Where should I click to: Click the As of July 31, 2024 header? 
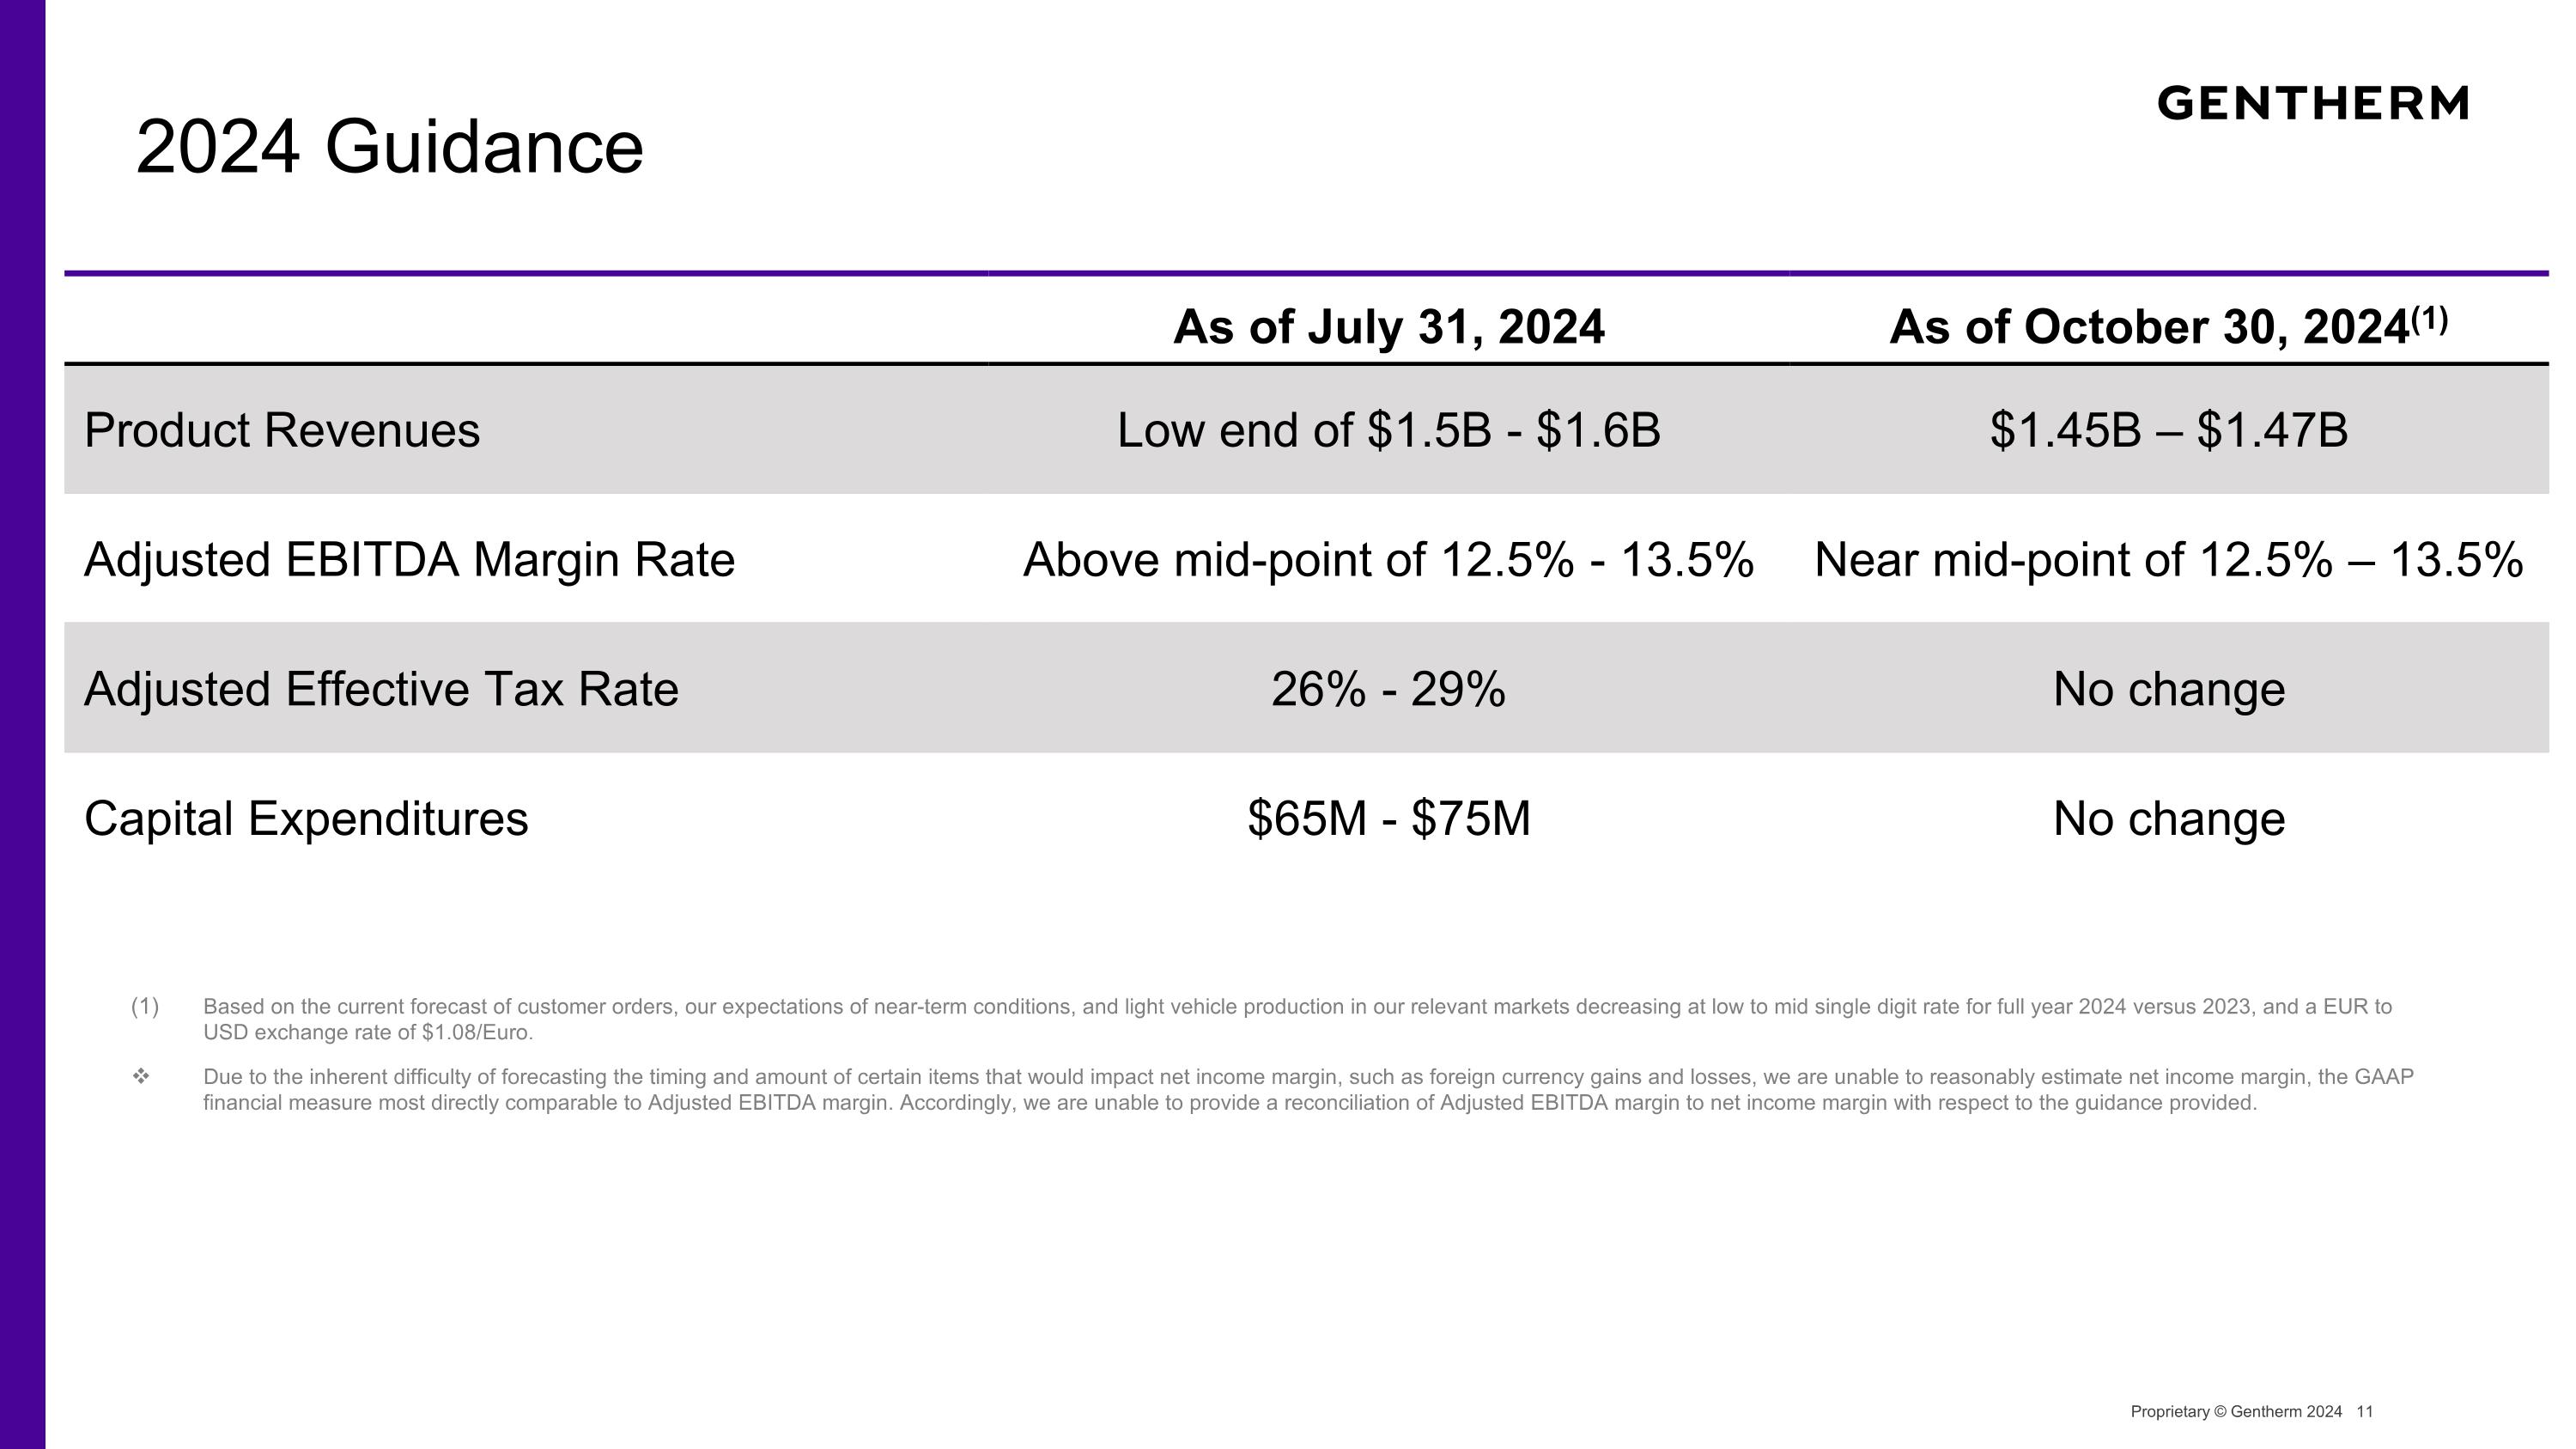1389,327
